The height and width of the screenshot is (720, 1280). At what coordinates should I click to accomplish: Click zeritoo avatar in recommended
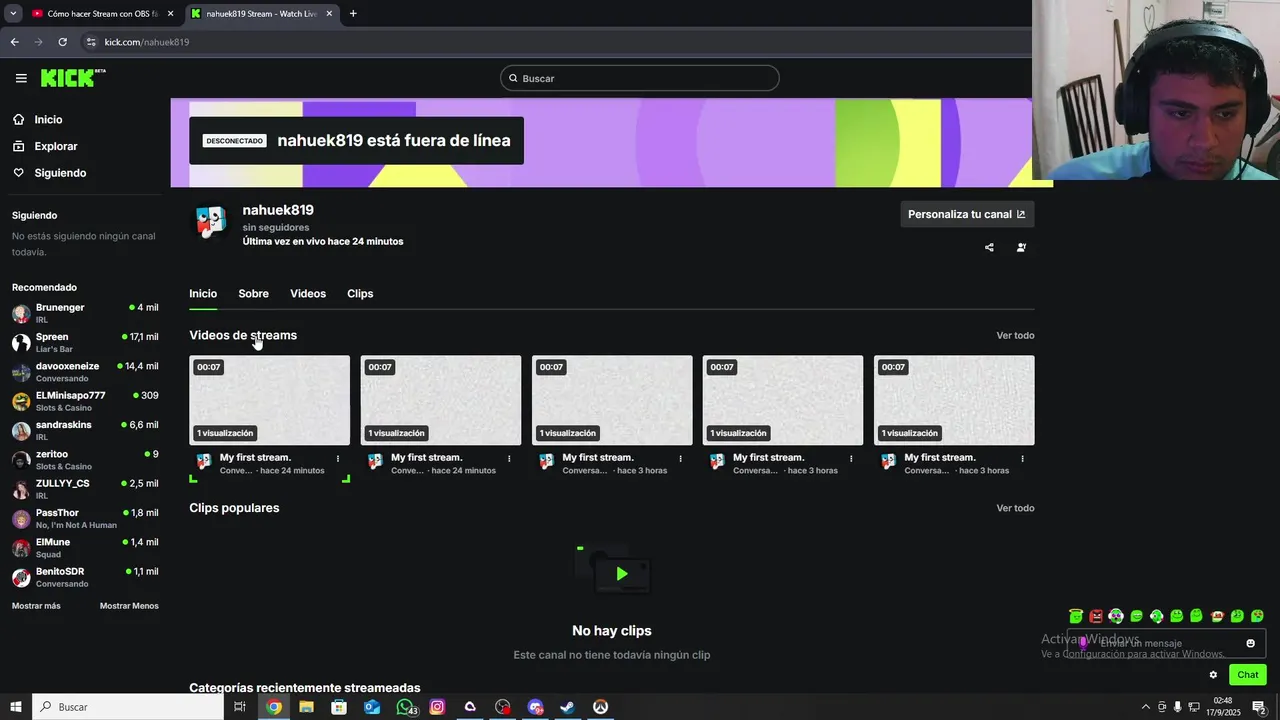(21, 461)
